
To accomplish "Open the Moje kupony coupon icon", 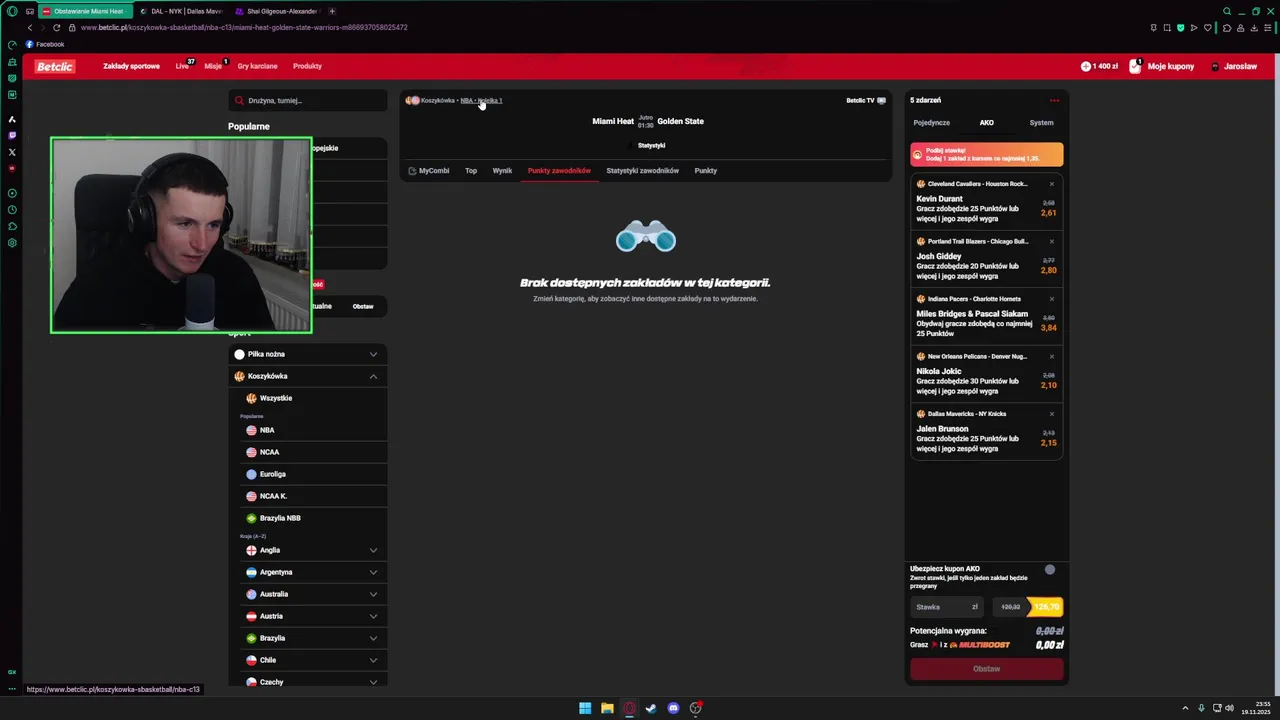I will (x=1135, y=66).
